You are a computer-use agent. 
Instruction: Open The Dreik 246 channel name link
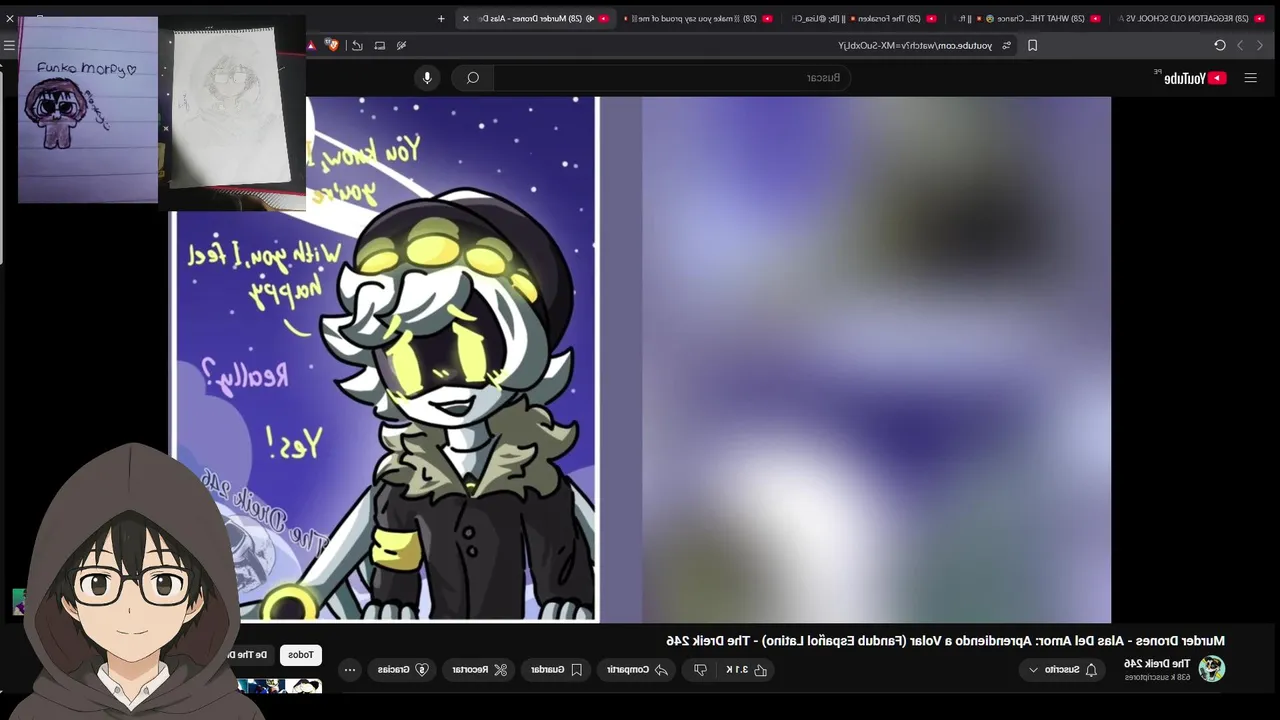(x=1157, y=663)
